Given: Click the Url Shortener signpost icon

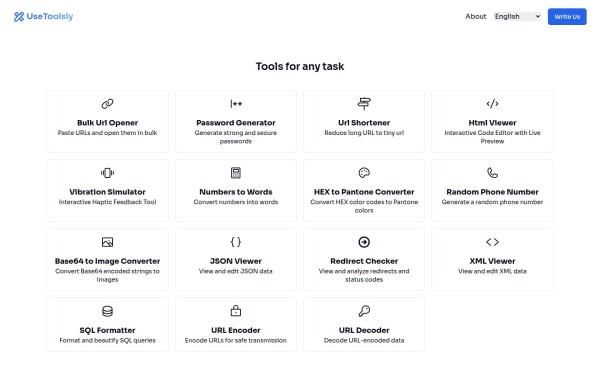Looking at the screenshot, I should click(364, 103).
